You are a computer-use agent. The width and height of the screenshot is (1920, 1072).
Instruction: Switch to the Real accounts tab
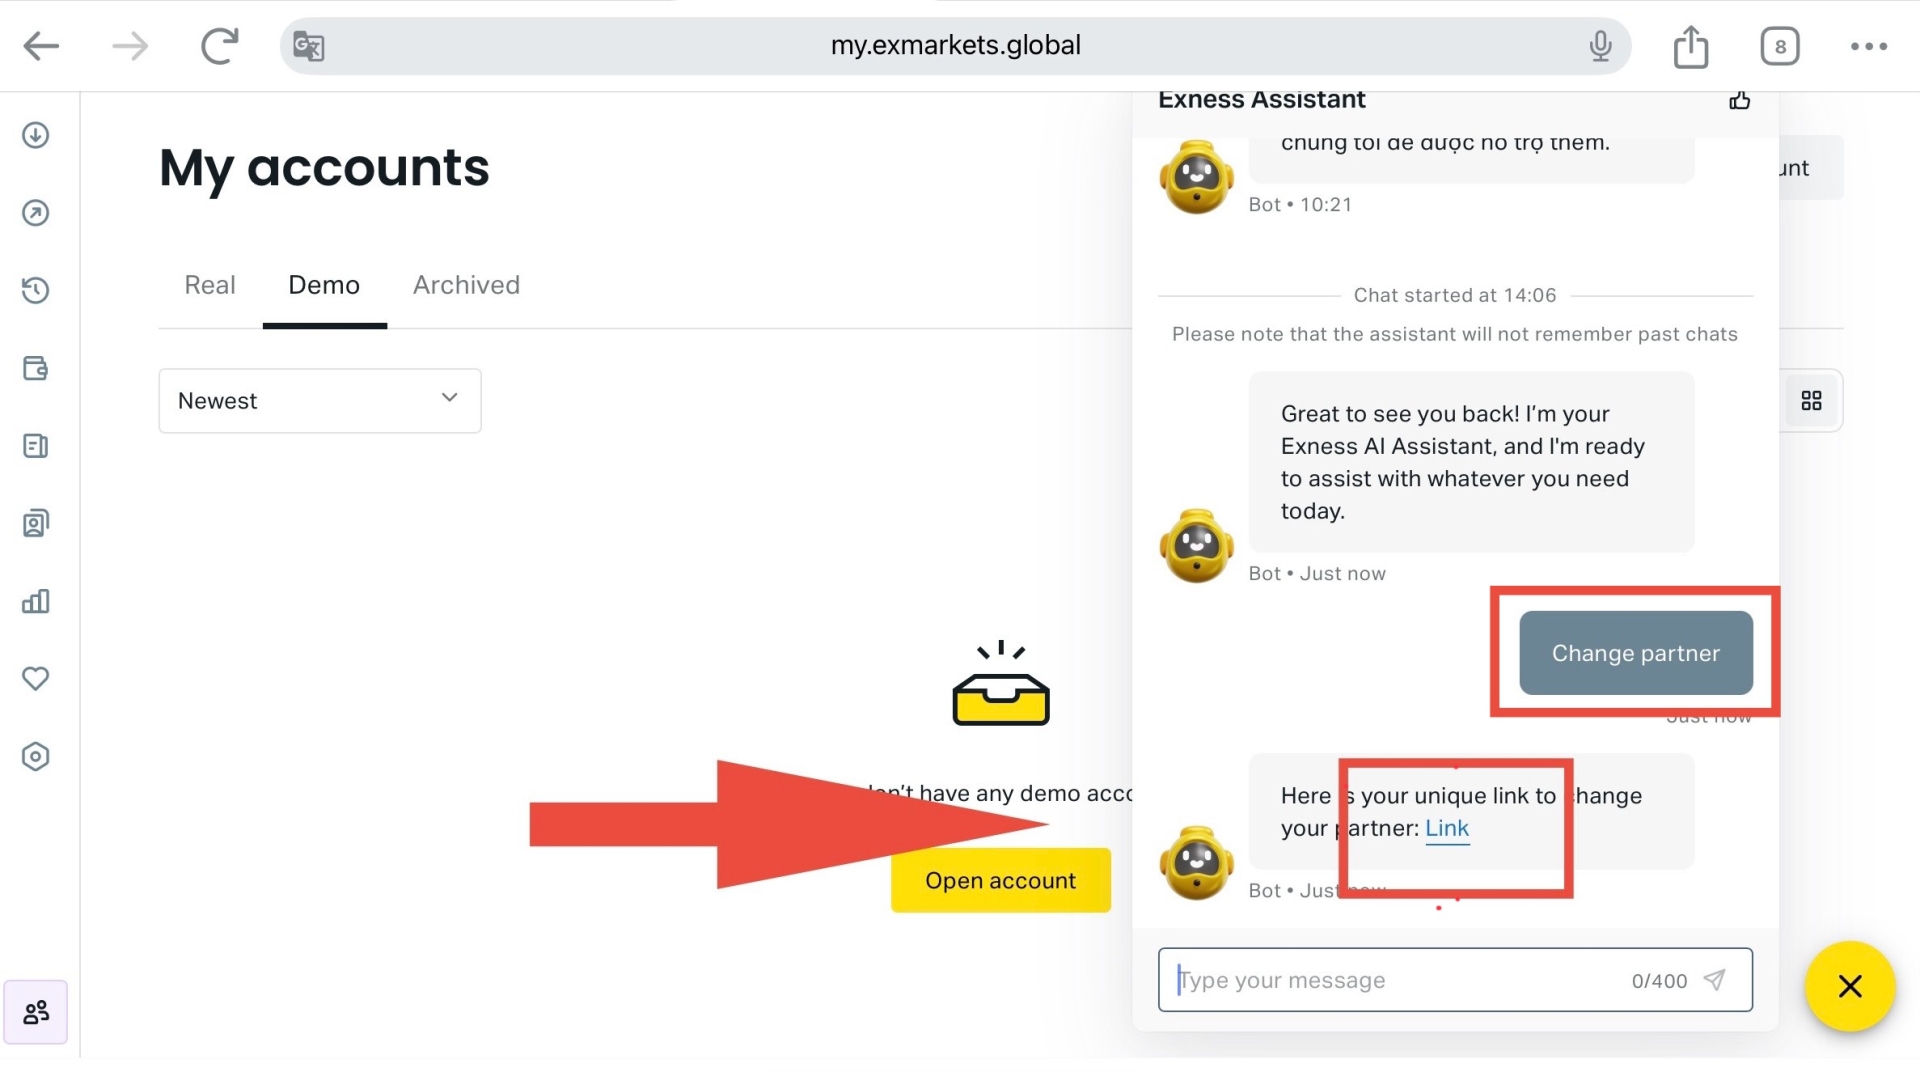pos(210,285)
